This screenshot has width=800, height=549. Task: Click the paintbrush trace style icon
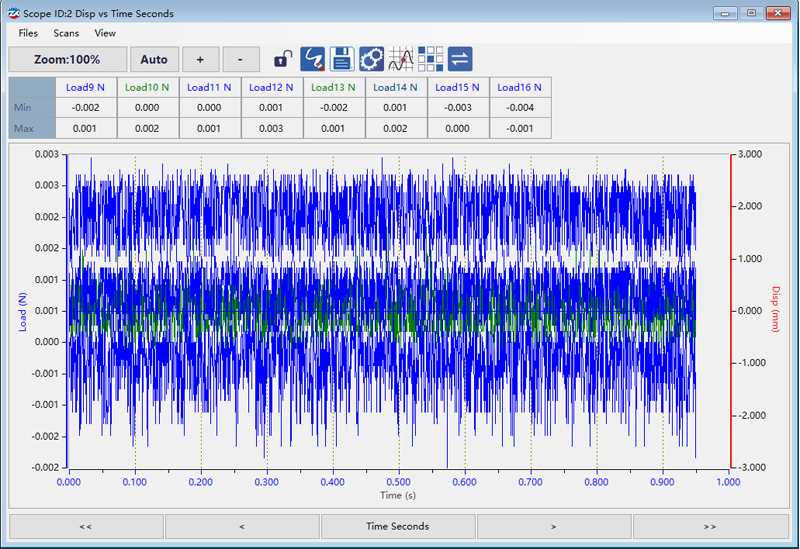coord(313,59)
